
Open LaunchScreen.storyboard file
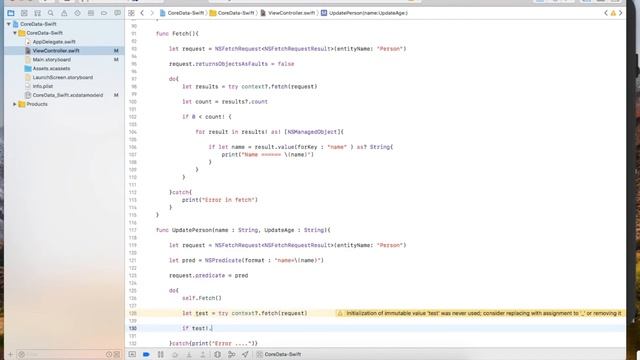(x=62, y=78)
